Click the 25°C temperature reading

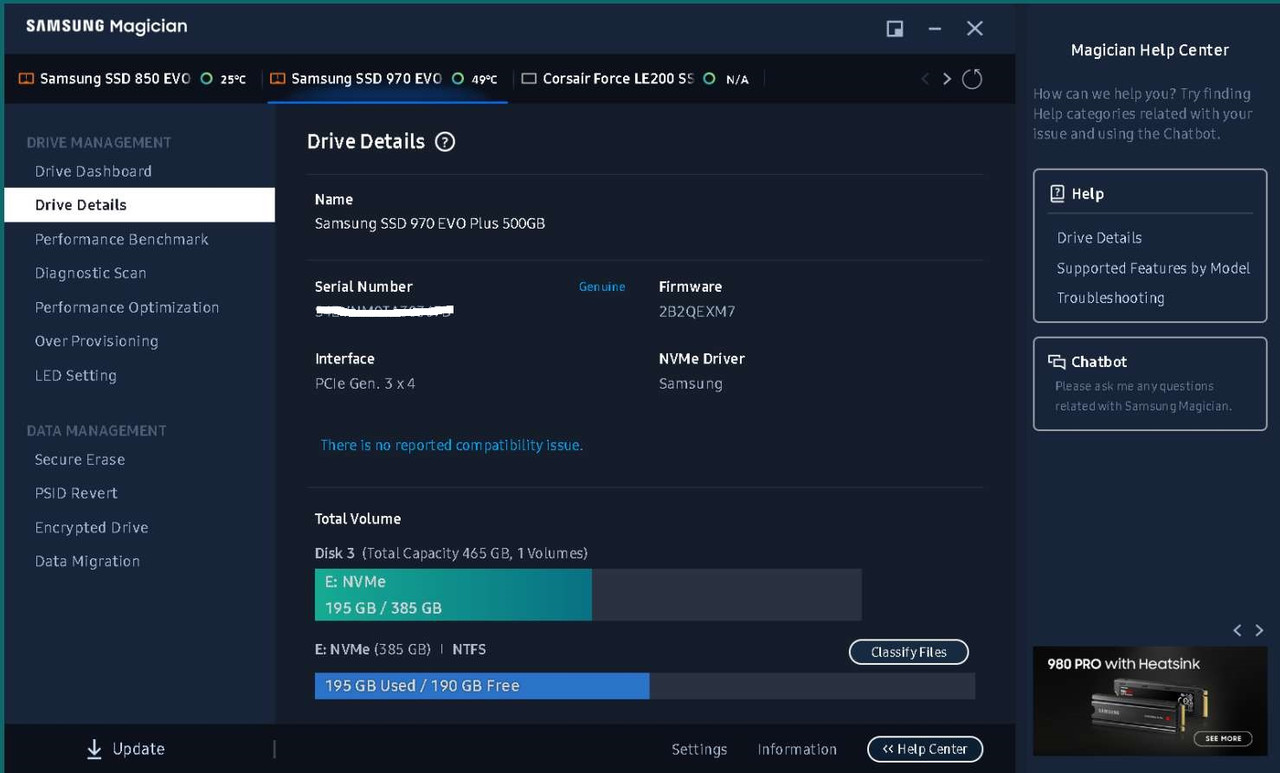tap(233, 79)
